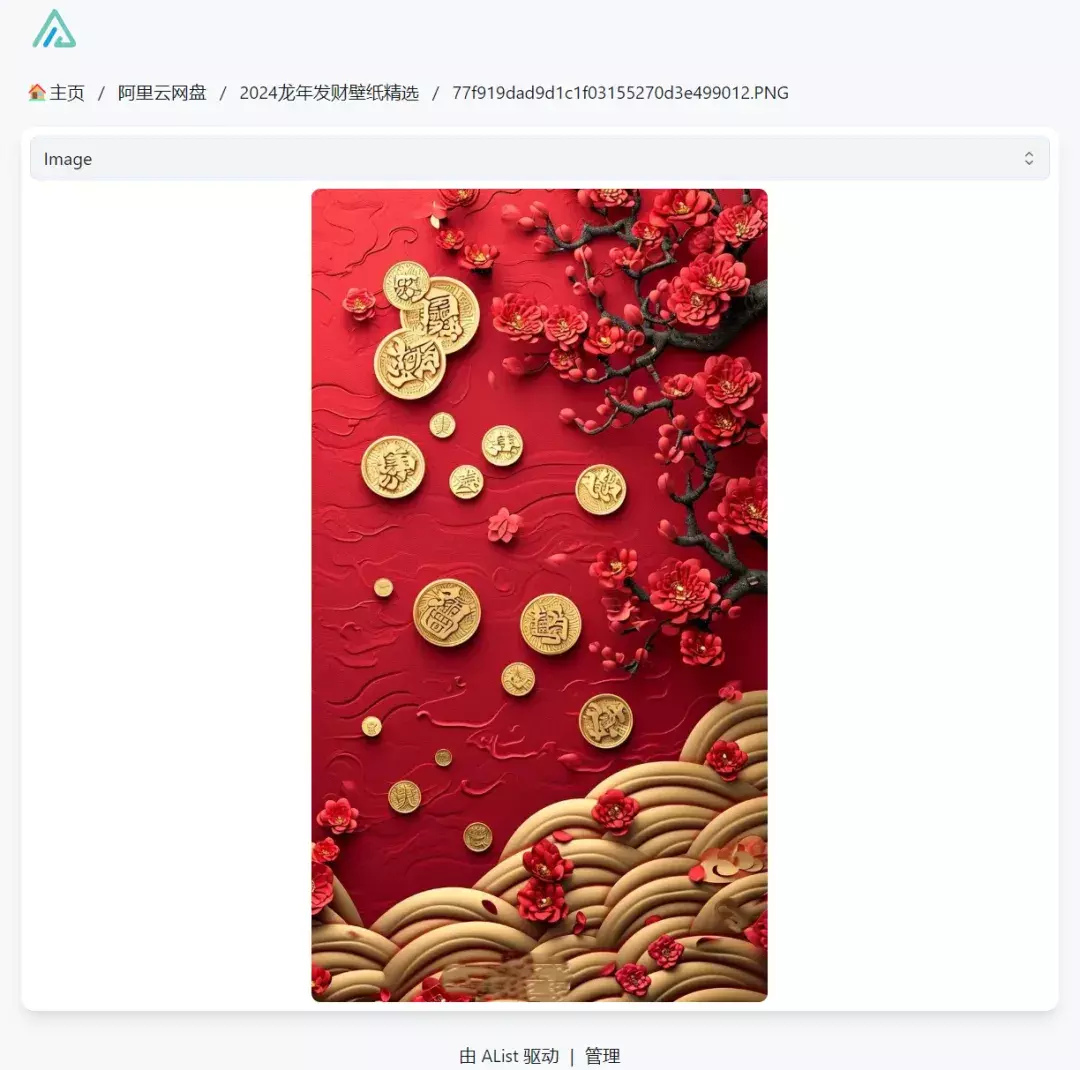Viewport: 1080px width, 1070px height.
Task: Open the Image preview type dropdown
Action: (x=539, y=158)
